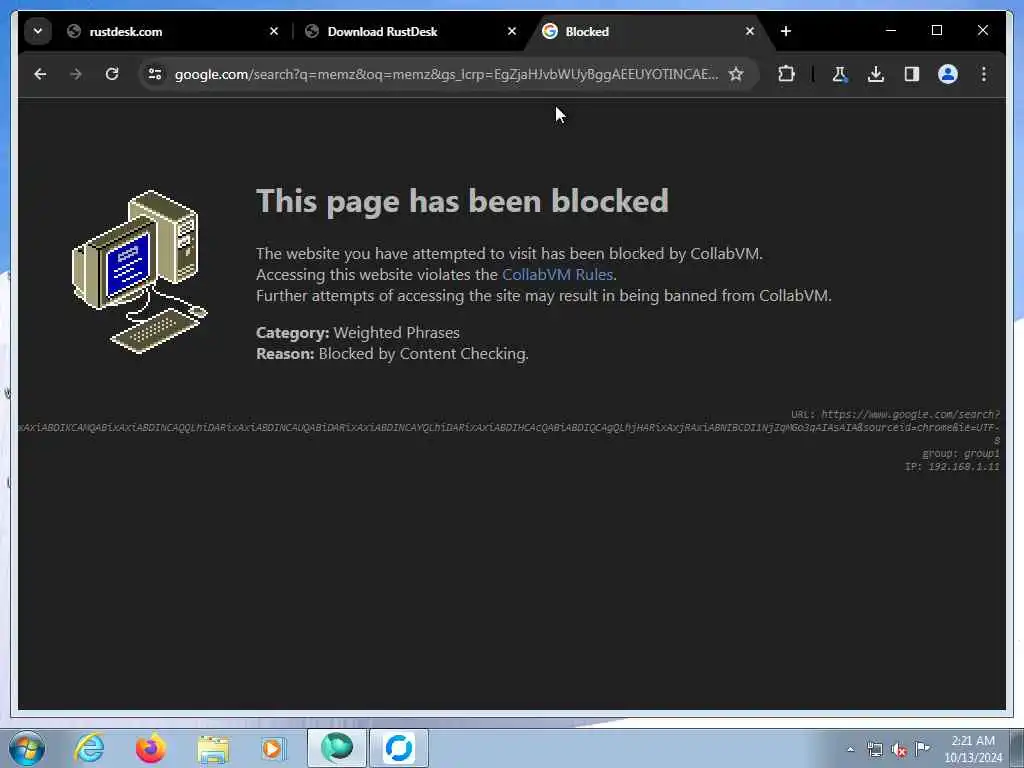Click the 'This page has been blocked' heading
The height and width of the screenshot is (768, 1024).
[462, 201]
